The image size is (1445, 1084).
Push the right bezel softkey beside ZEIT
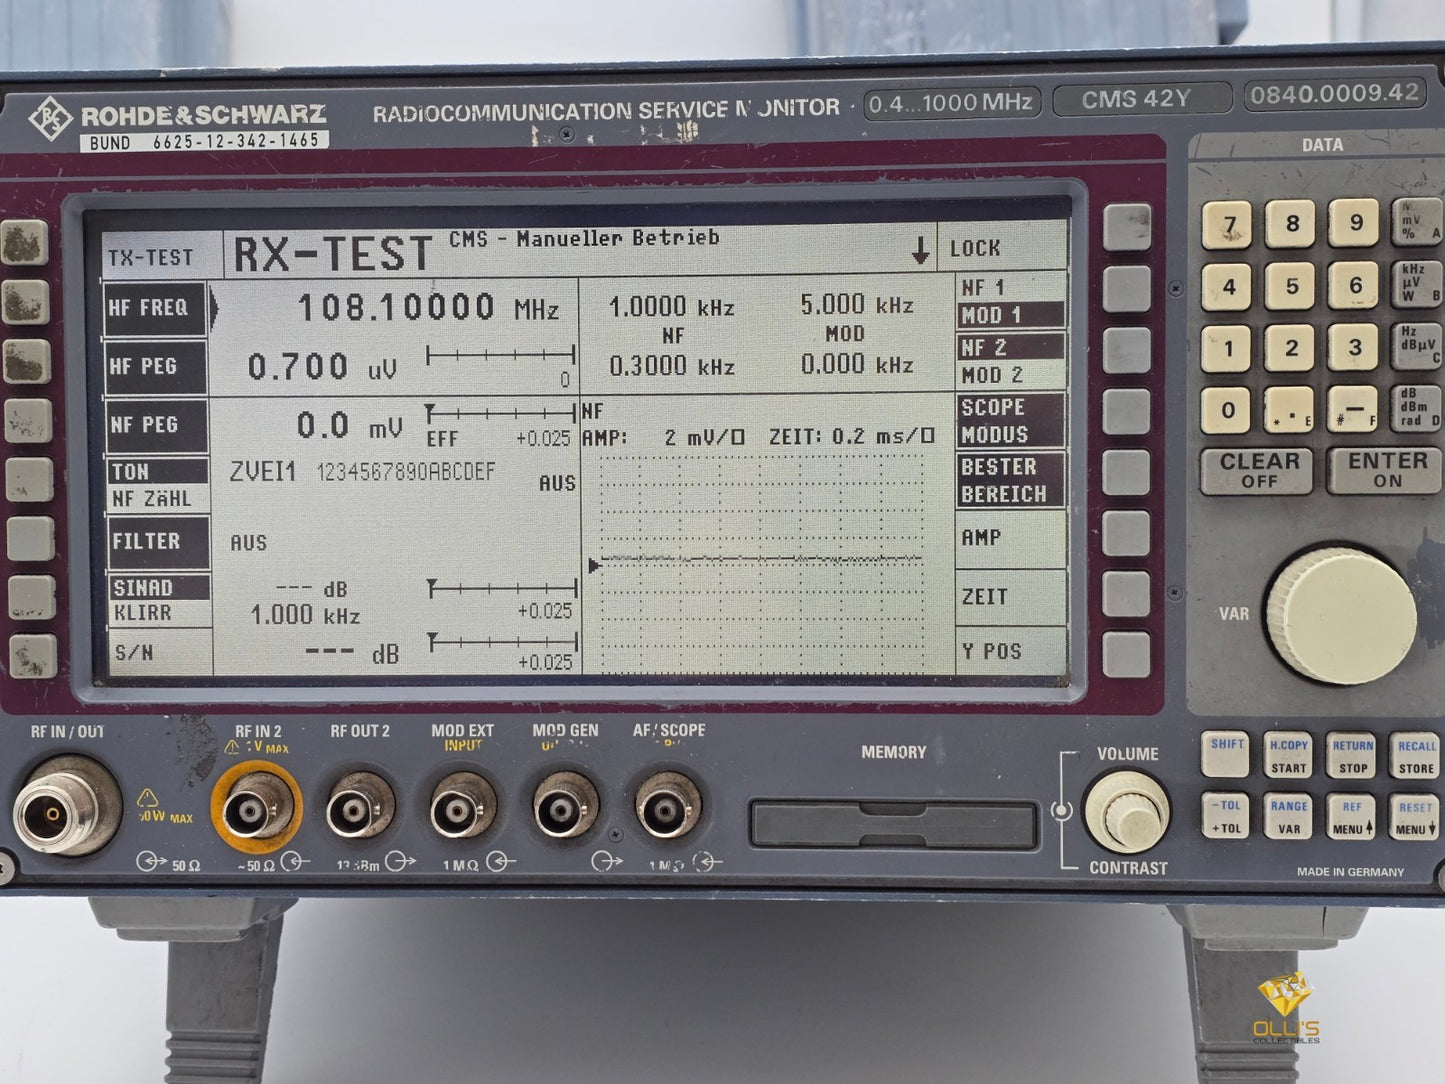[1127, 593]
